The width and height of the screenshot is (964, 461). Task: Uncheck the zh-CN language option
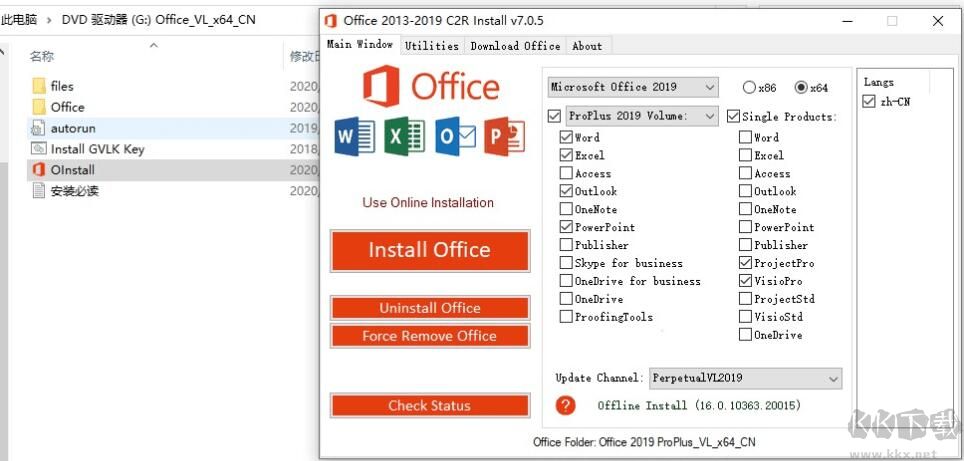(x=869, y=101)
